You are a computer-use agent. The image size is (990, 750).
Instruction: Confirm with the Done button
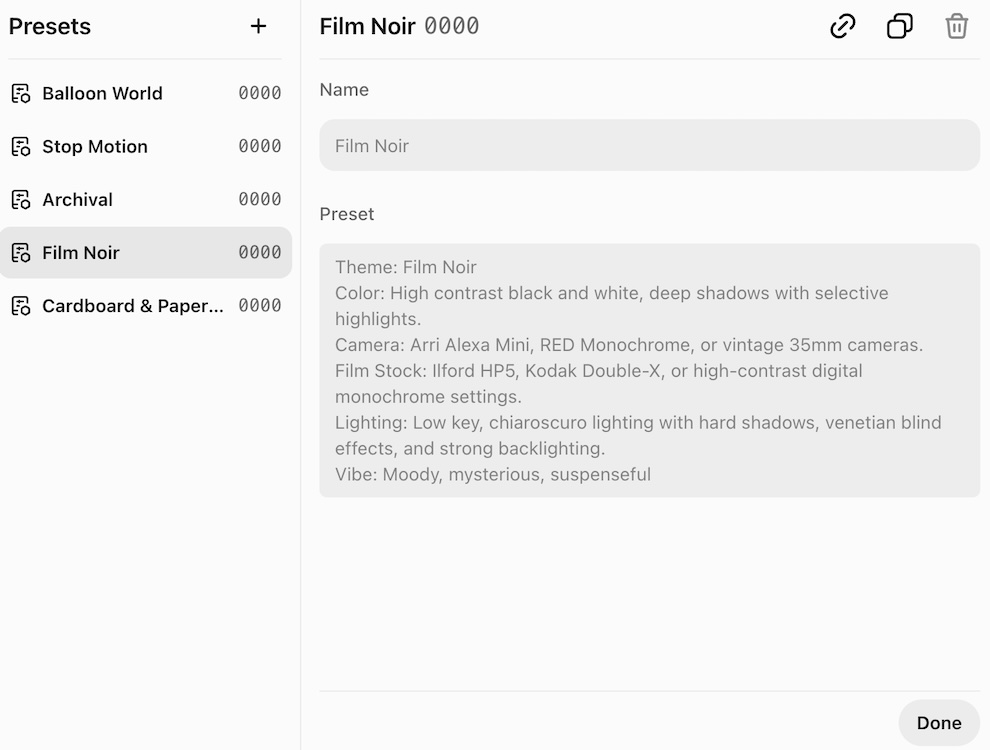938,722
